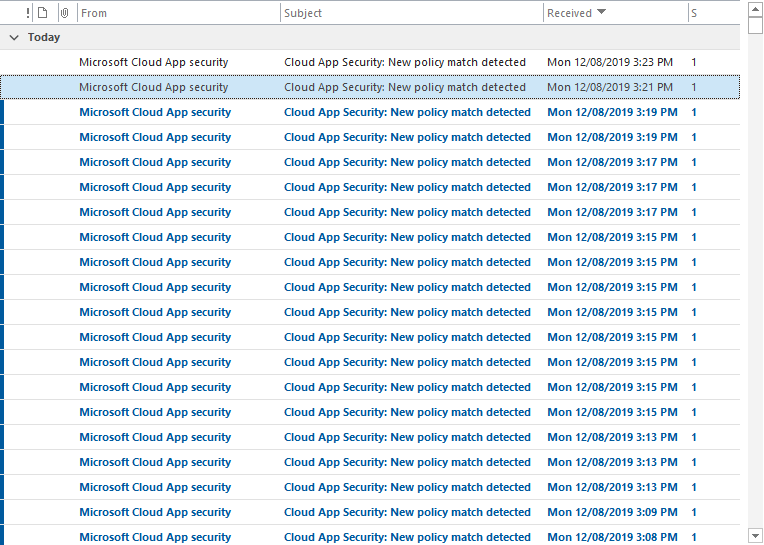The width and height of the screenshot is (764, 545).
Task: Click the Today group header label
Action: [44, 38]
